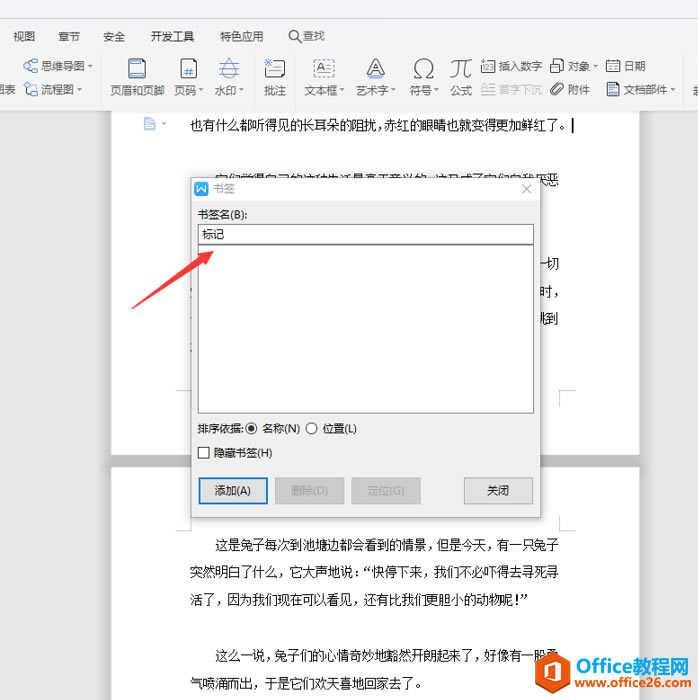Viewport: 698px width, 700px height.
Task: Expand the 流程图 dropdown arrow
Action: (79, 89)
